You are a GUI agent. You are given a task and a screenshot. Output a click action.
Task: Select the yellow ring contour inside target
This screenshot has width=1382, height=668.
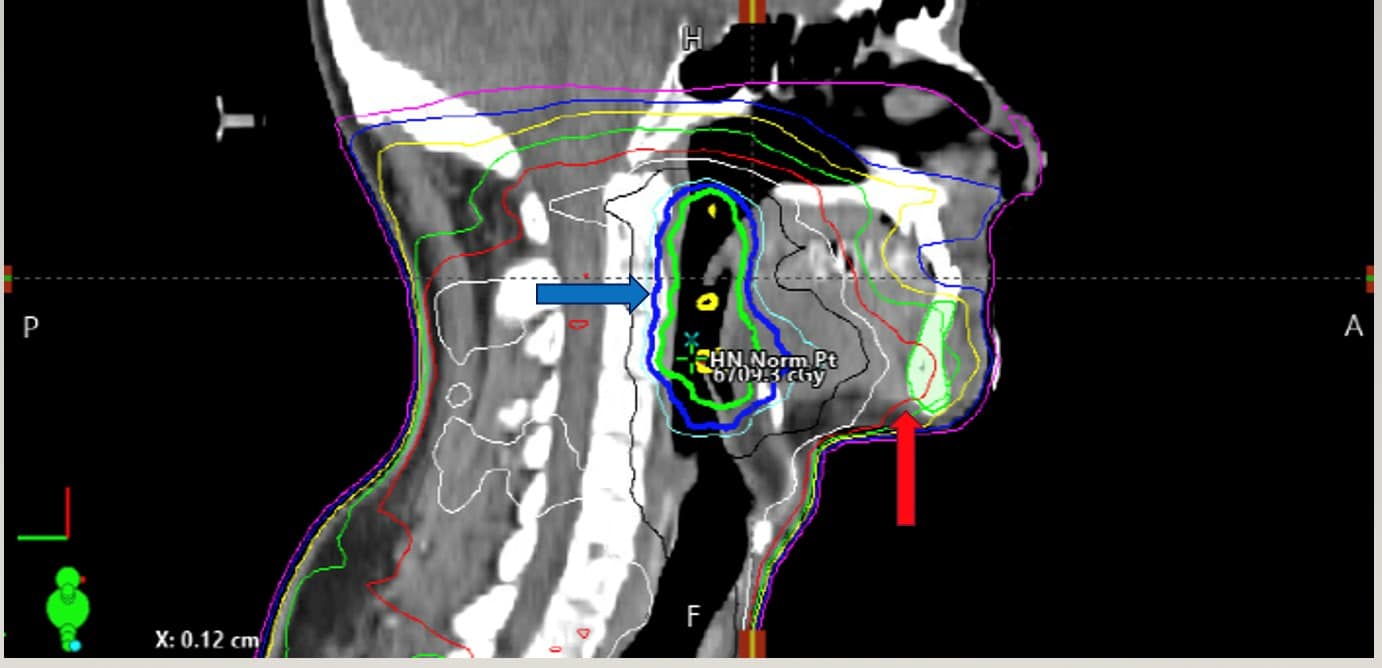(708, 301)
